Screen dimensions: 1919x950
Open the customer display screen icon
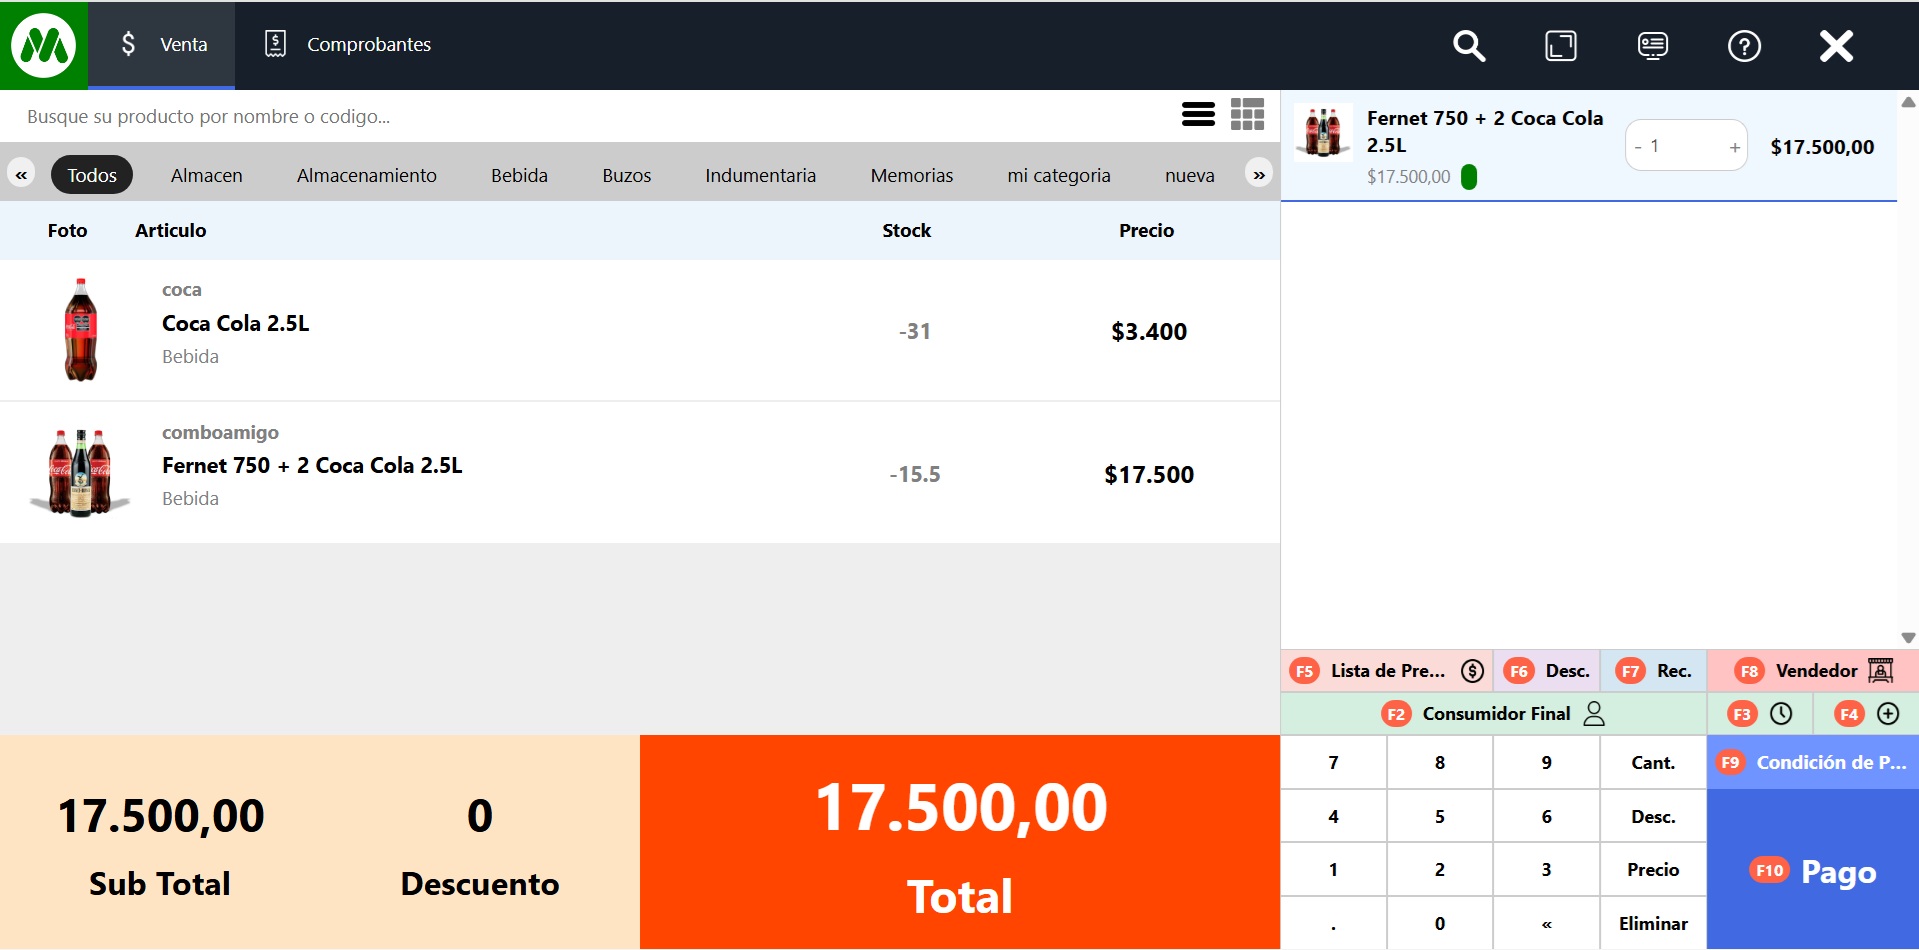pos(1652,46)
